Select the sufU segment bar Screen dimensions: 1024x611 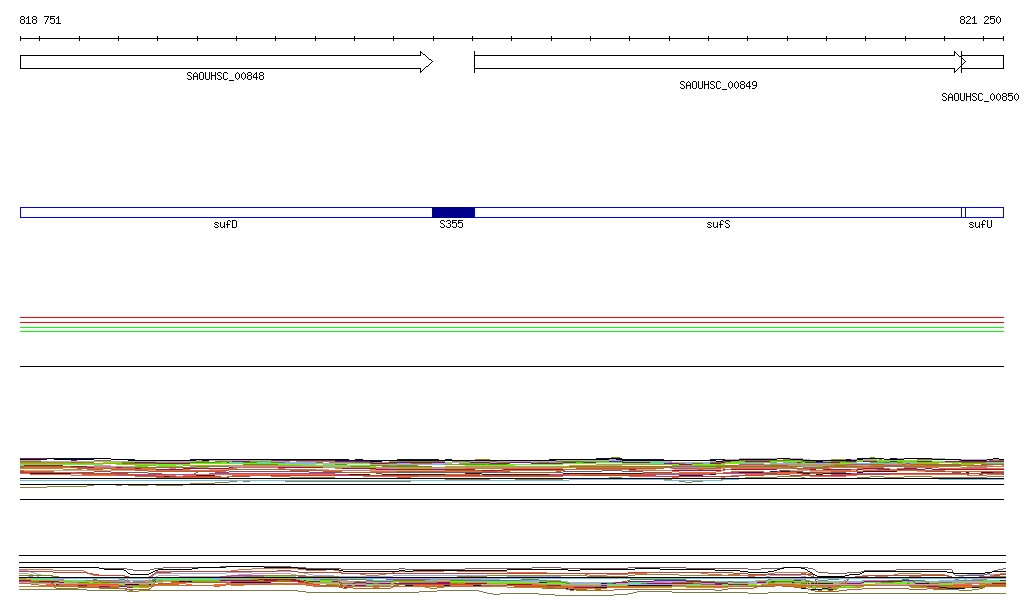click(984, 212)
